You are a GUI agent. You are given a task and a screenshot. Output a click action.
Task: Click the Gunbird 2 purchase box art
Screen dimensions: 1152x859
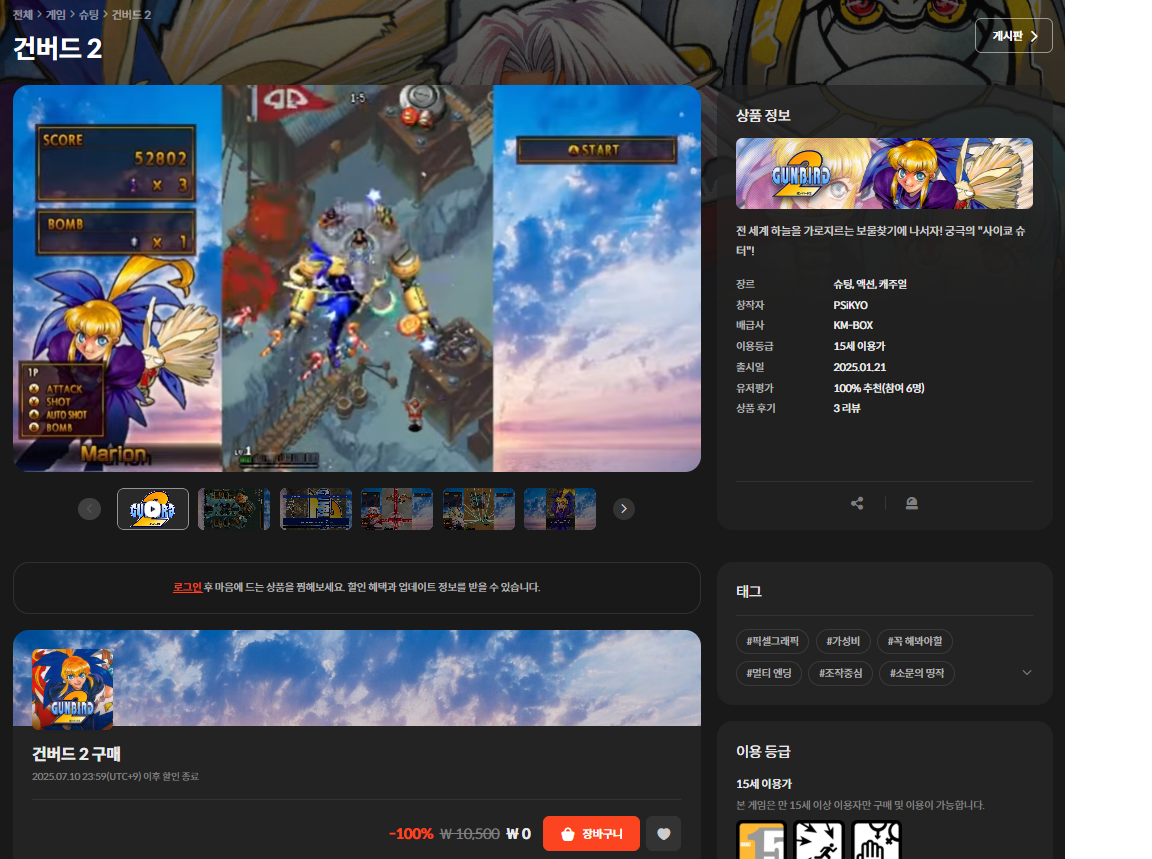click(73, 689)
